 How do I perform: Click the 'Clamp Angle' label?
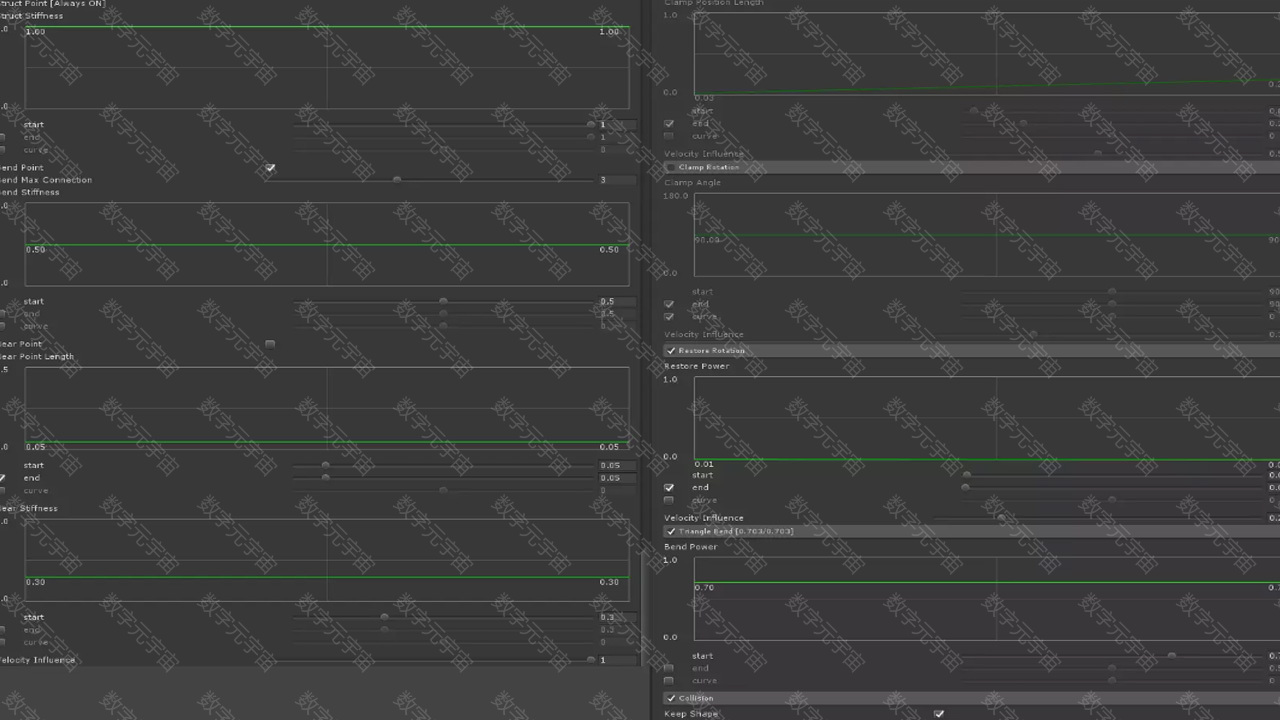coord(692,183)
